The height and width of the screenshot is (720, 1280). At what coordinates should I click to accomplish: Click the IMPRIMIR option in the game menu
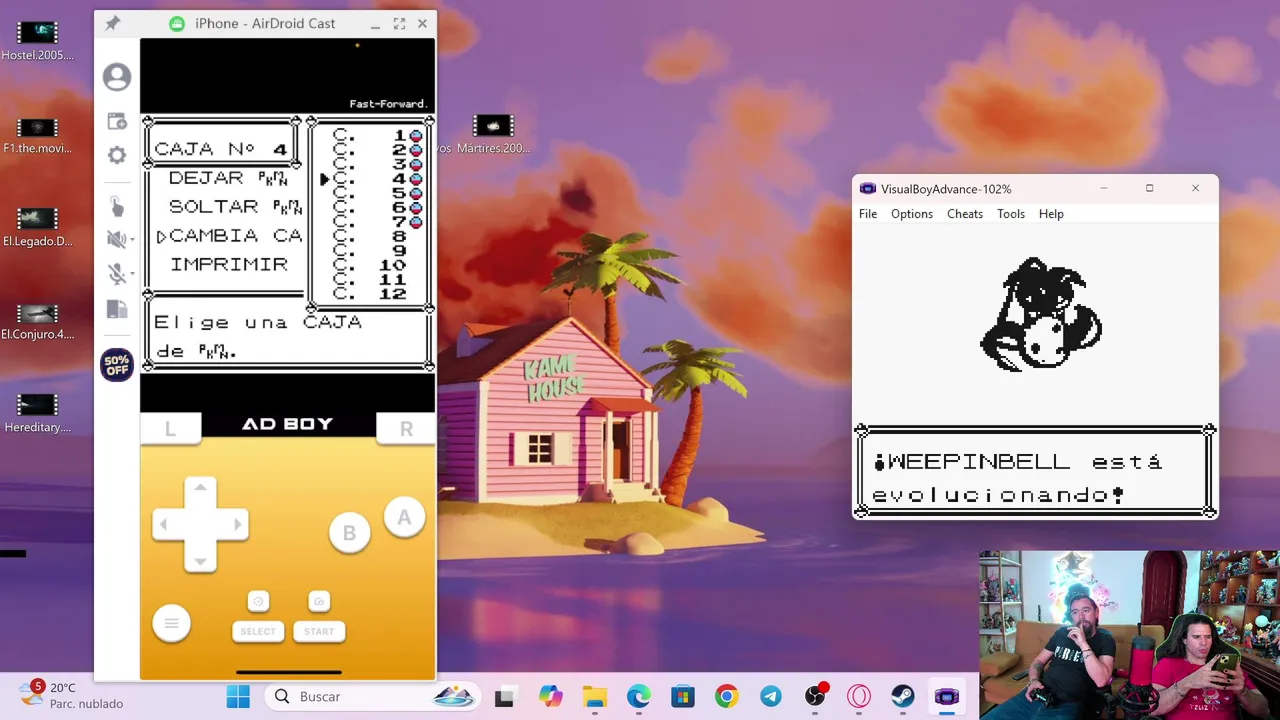point(229,264)
